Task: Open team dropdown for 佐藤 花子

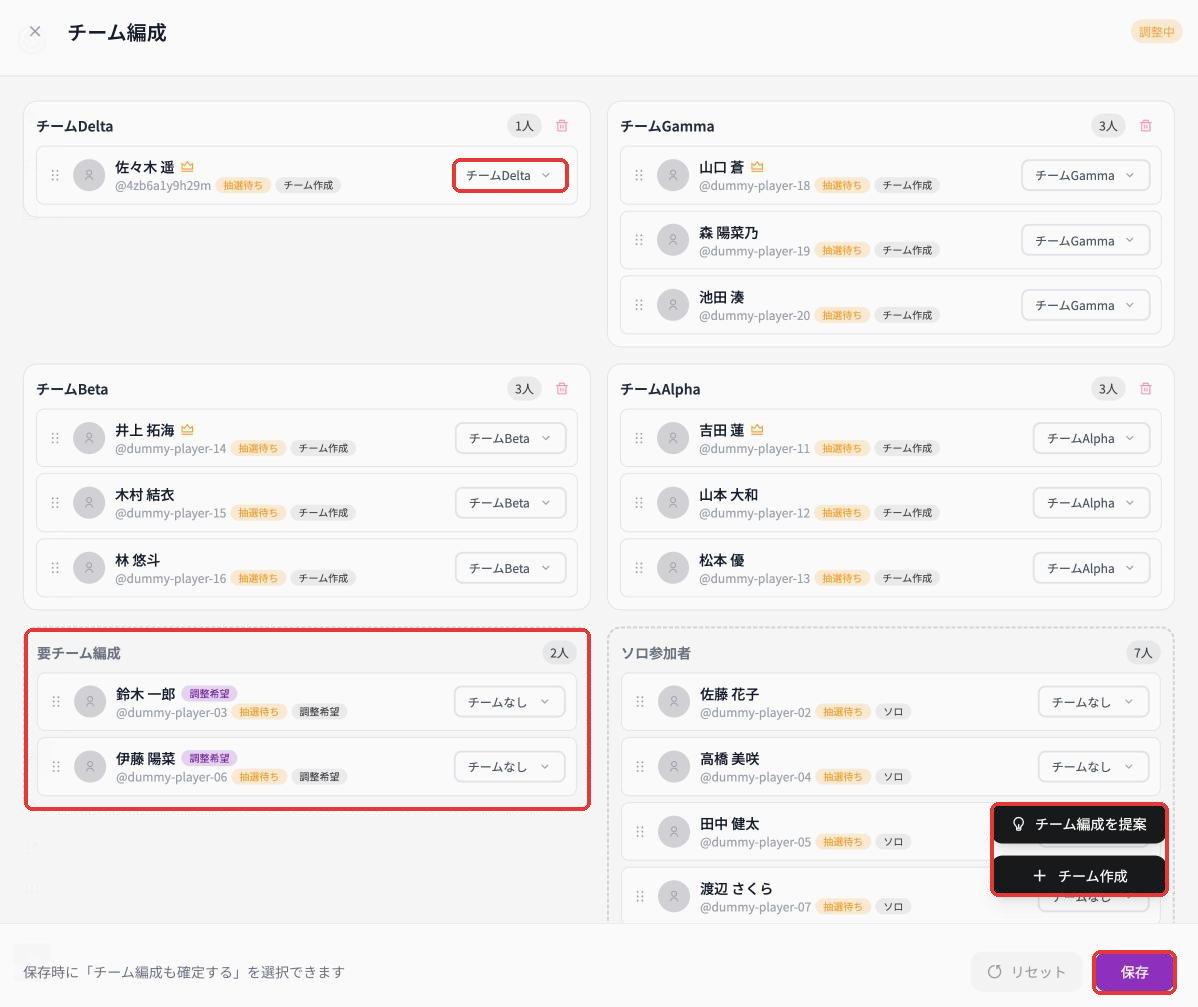Action: [x=1093, y=702]
